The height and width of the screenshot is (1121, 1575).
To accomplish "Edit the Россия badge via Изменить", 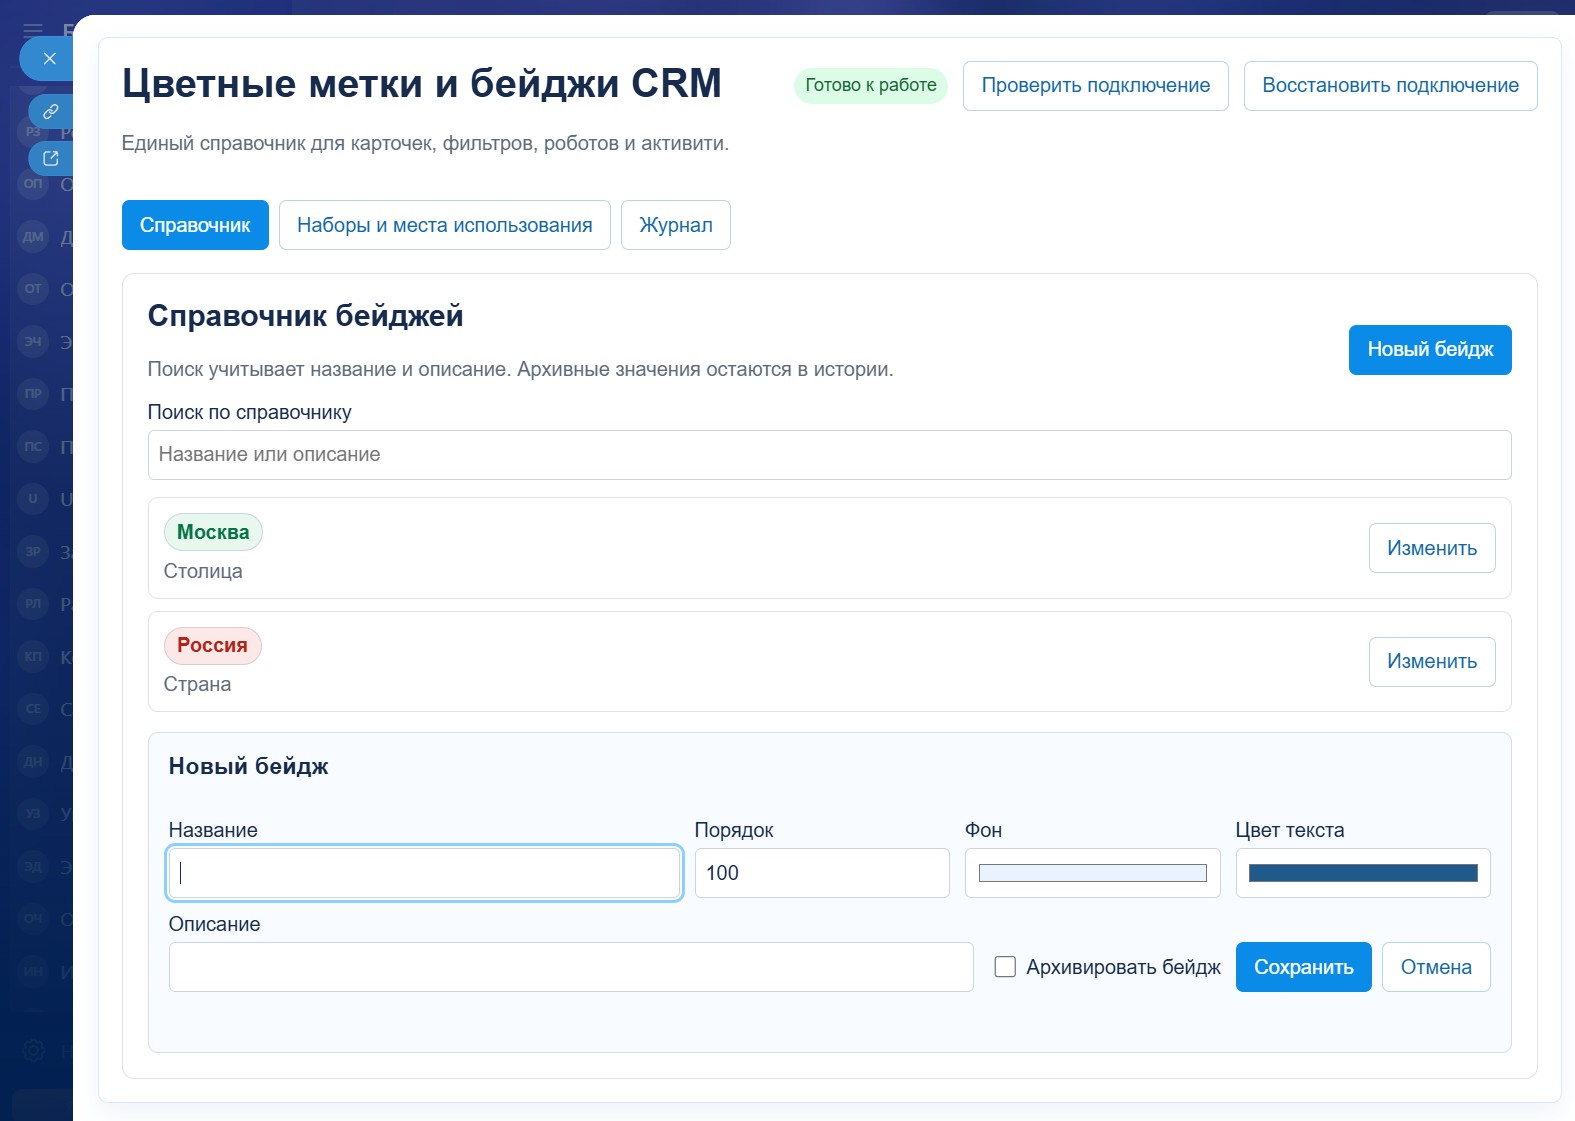I will click(x=1431, y=662).
